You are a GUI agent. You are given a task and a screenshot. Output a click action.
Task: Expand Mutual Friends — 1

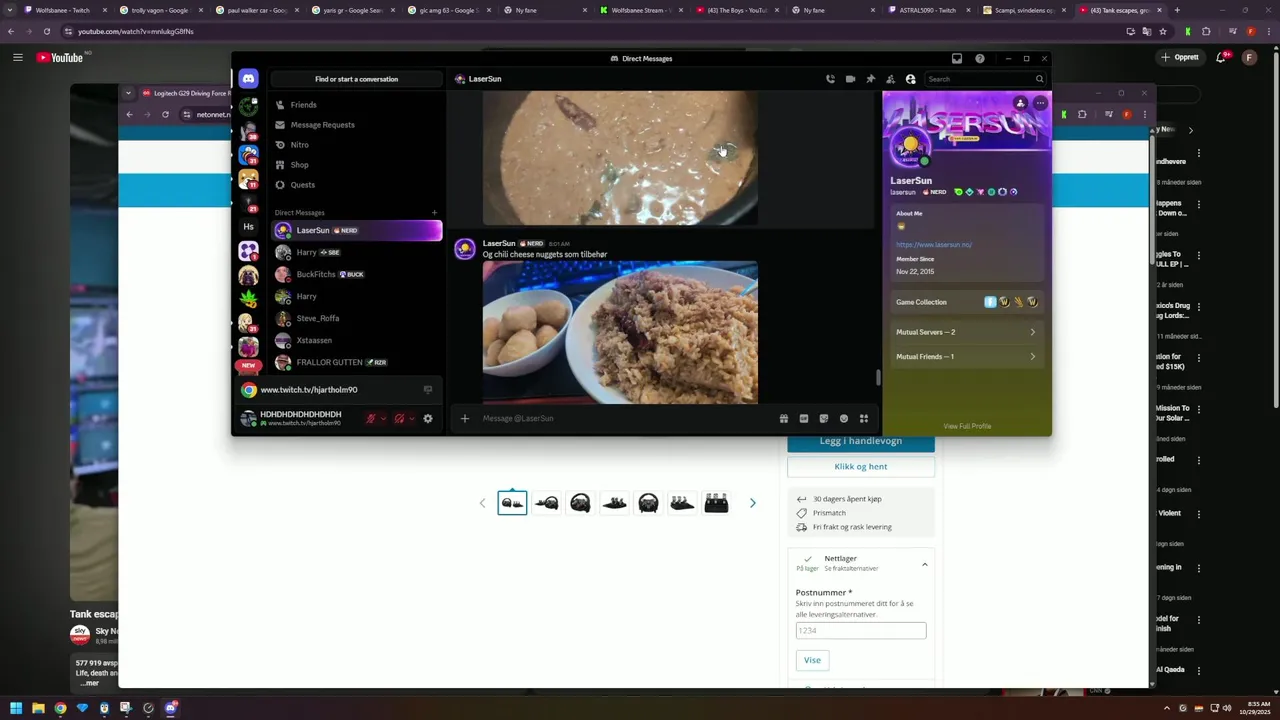[x=965, y=356]
